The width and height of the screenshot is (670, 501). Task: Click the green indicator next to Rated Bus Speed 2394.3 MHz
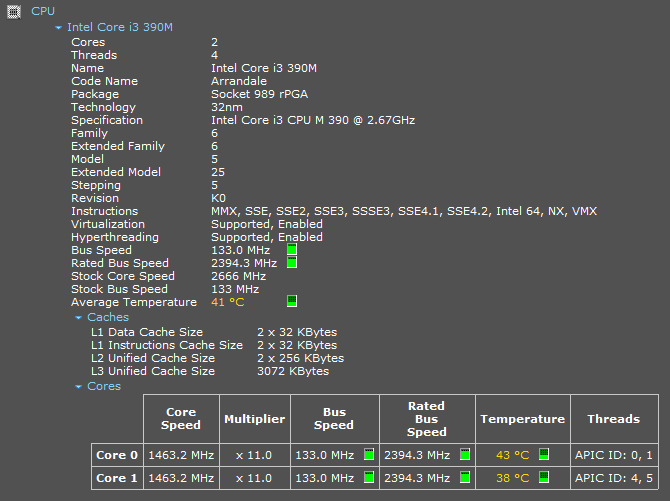[x=292, y=263]
